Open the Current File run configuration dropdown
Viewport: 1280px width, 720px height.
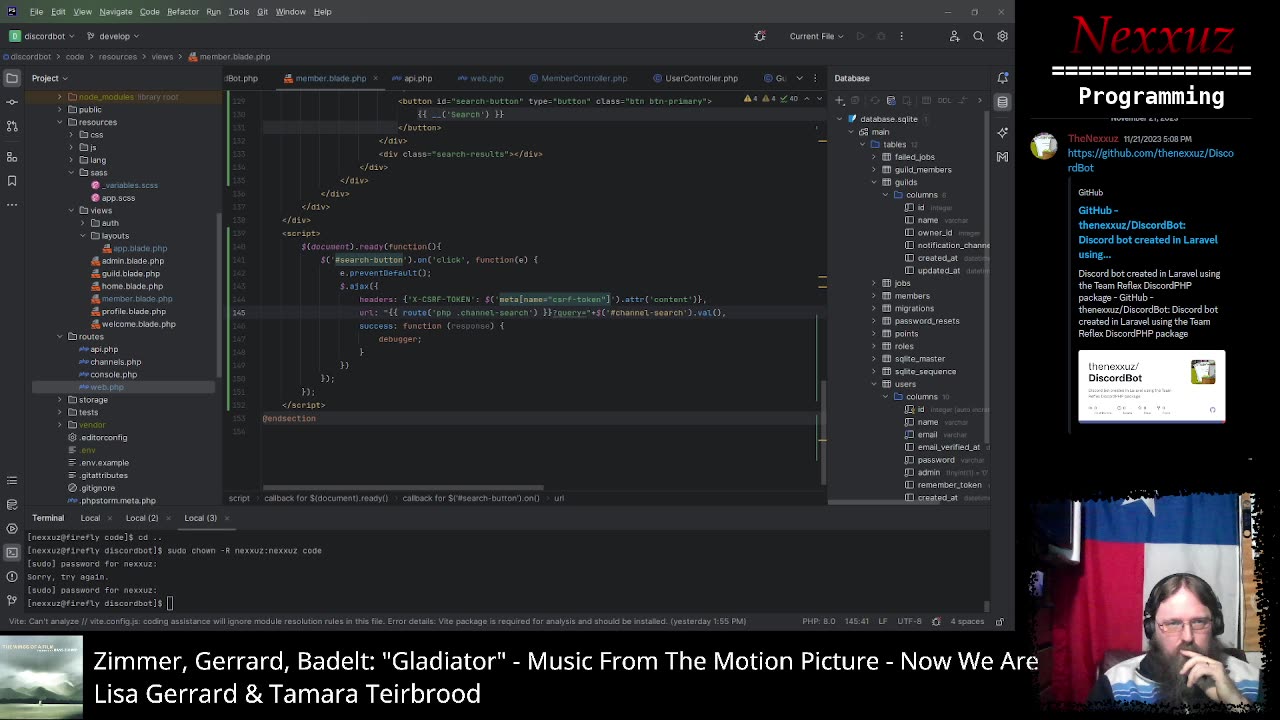pyautogui.click(x=816, y=36)
